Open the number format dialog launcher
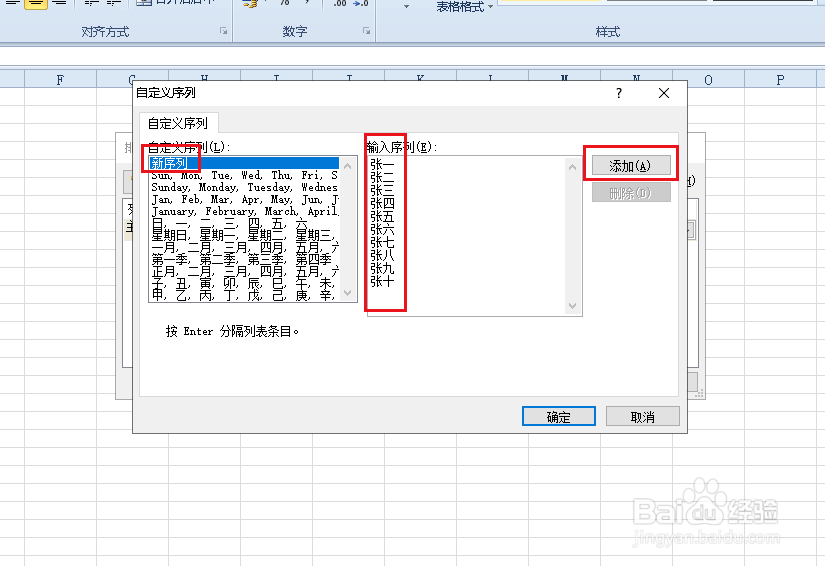 [366, 31]
